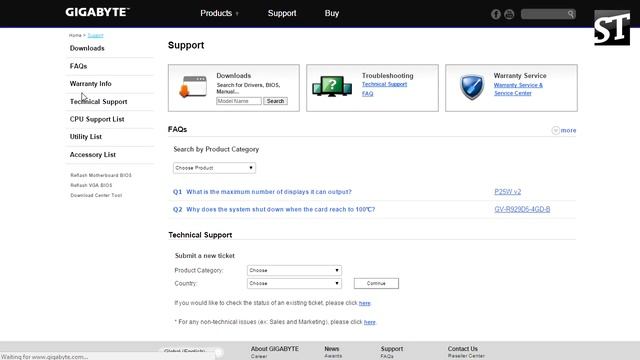Open Technical Support link under Troubleshooting

click(x=384, y=84)
